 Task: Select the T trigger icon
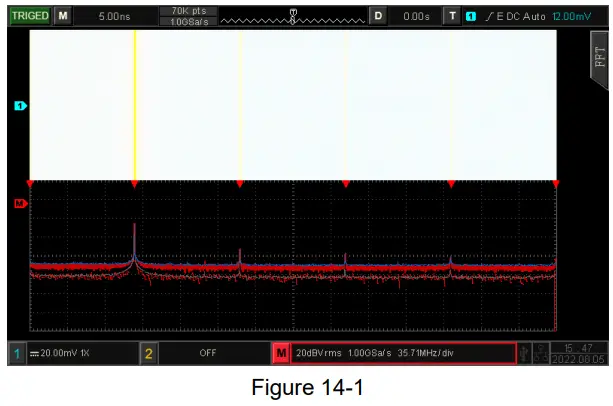(x=452, y=16)
